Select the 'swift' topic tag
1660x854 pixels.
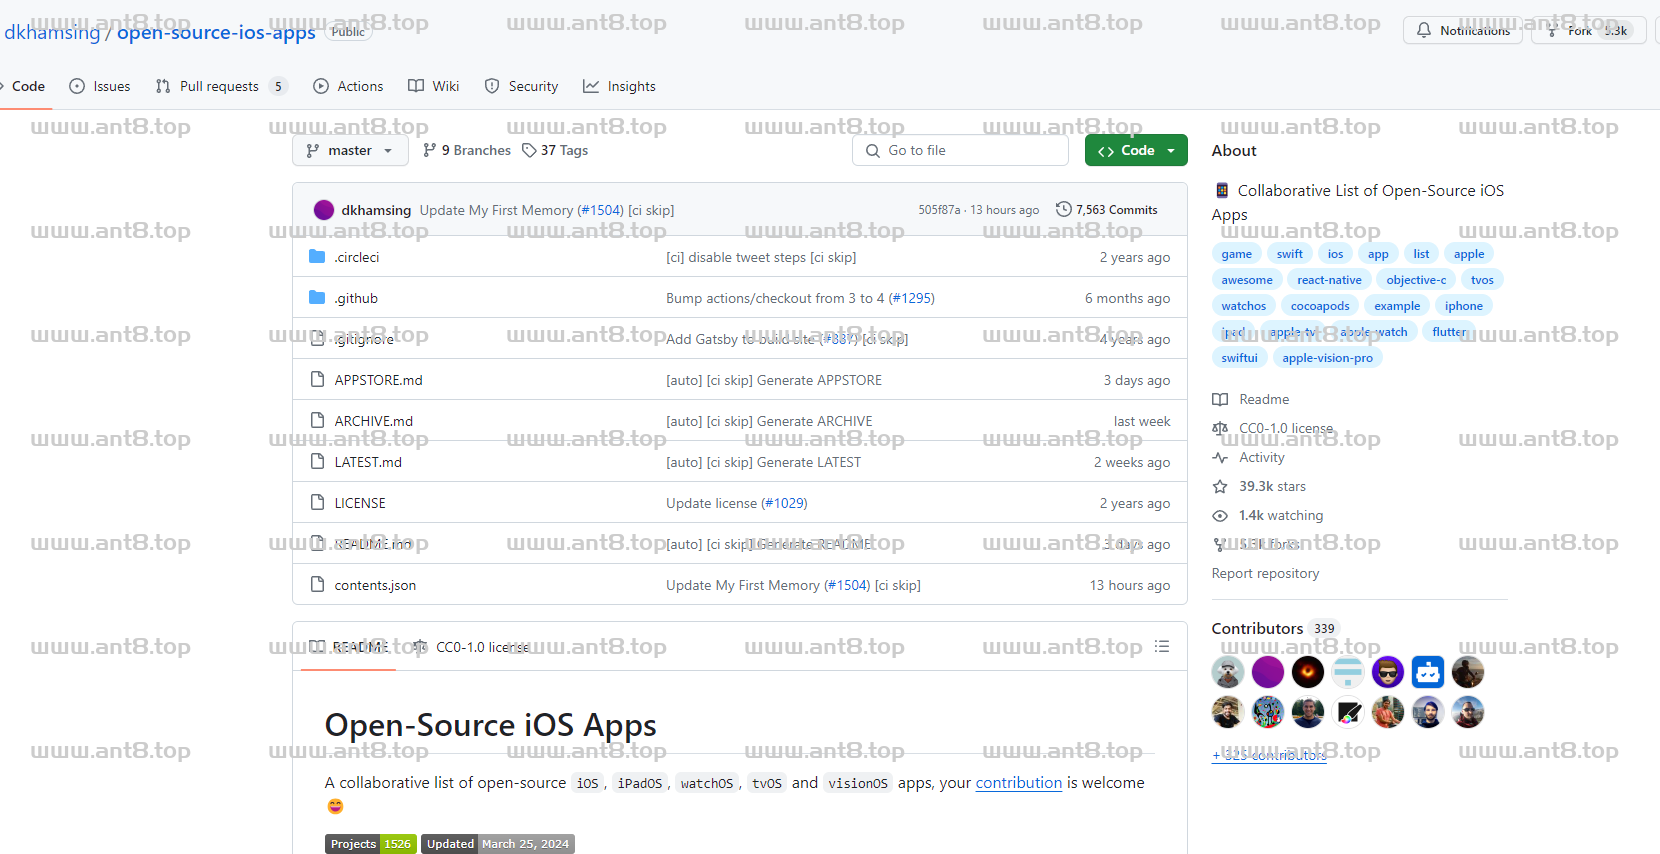(x=1289, y=254)
